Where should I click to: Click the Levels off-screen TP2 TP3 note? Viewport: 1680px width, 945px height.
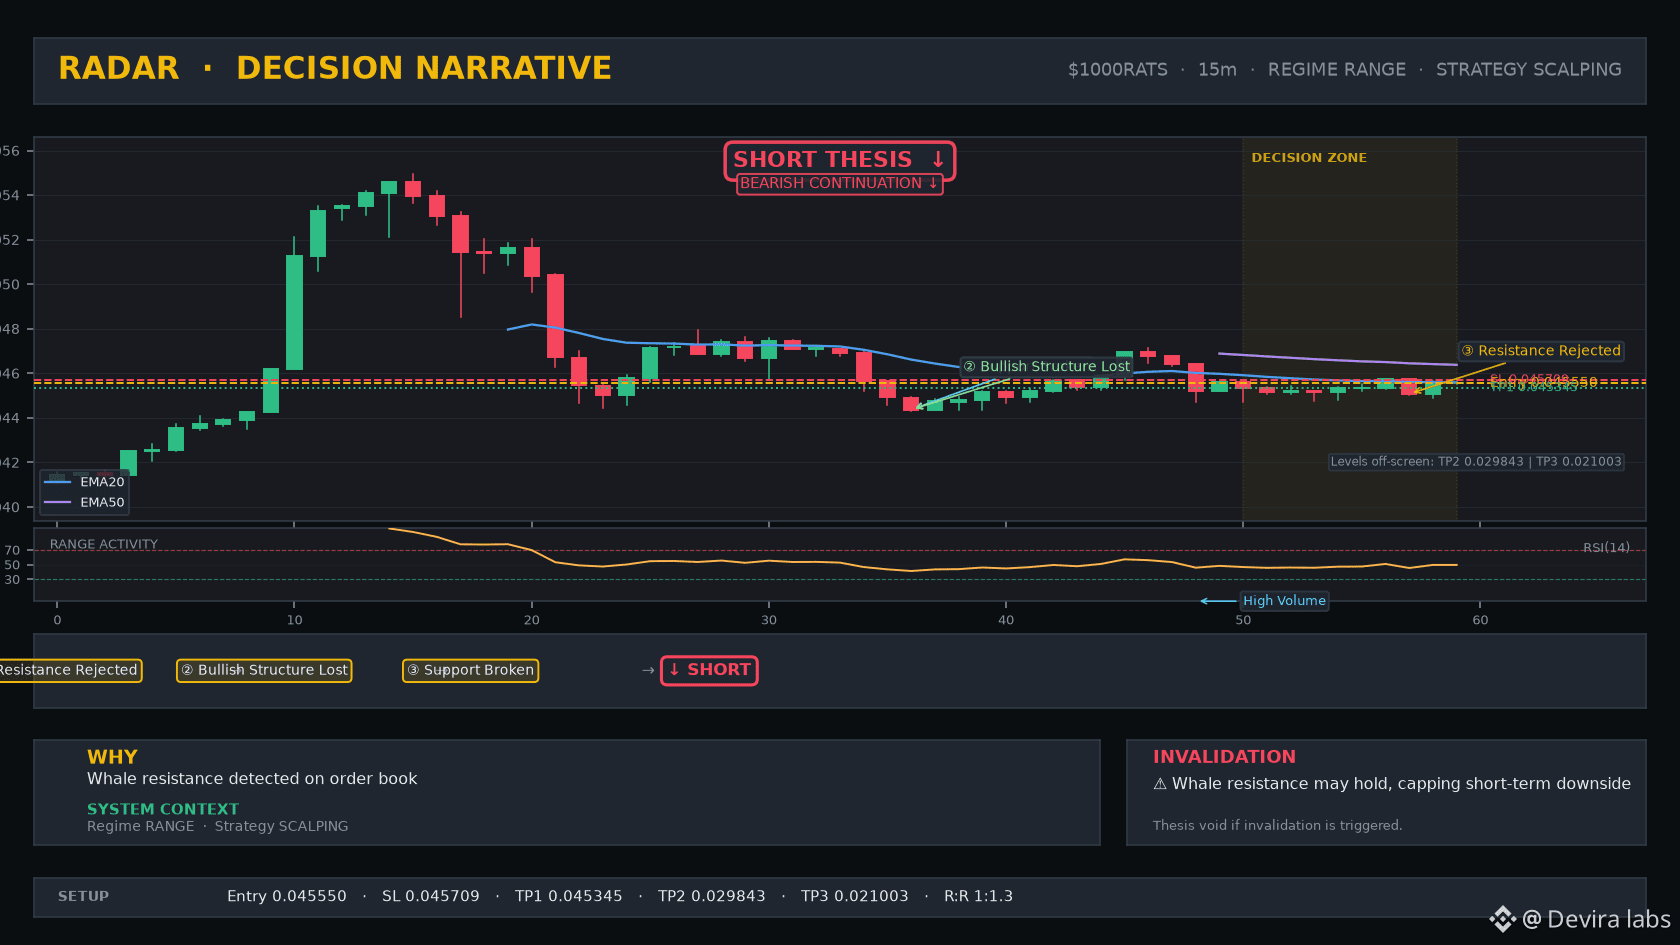coord(1476,462)
